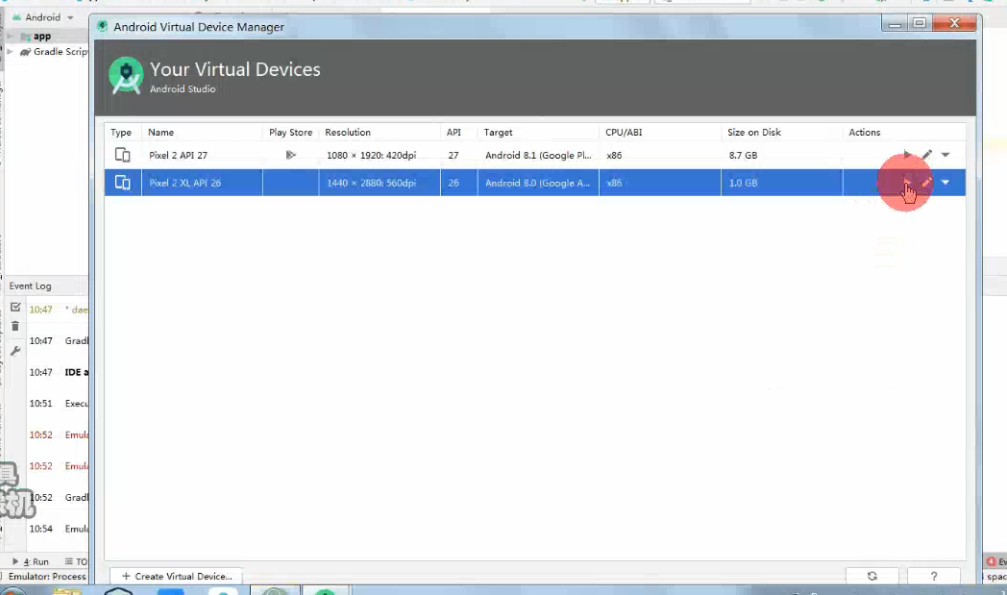Click the 1080 × 1920: 420dpi resolution cell
1007x595 pixels.
(371, 155)
